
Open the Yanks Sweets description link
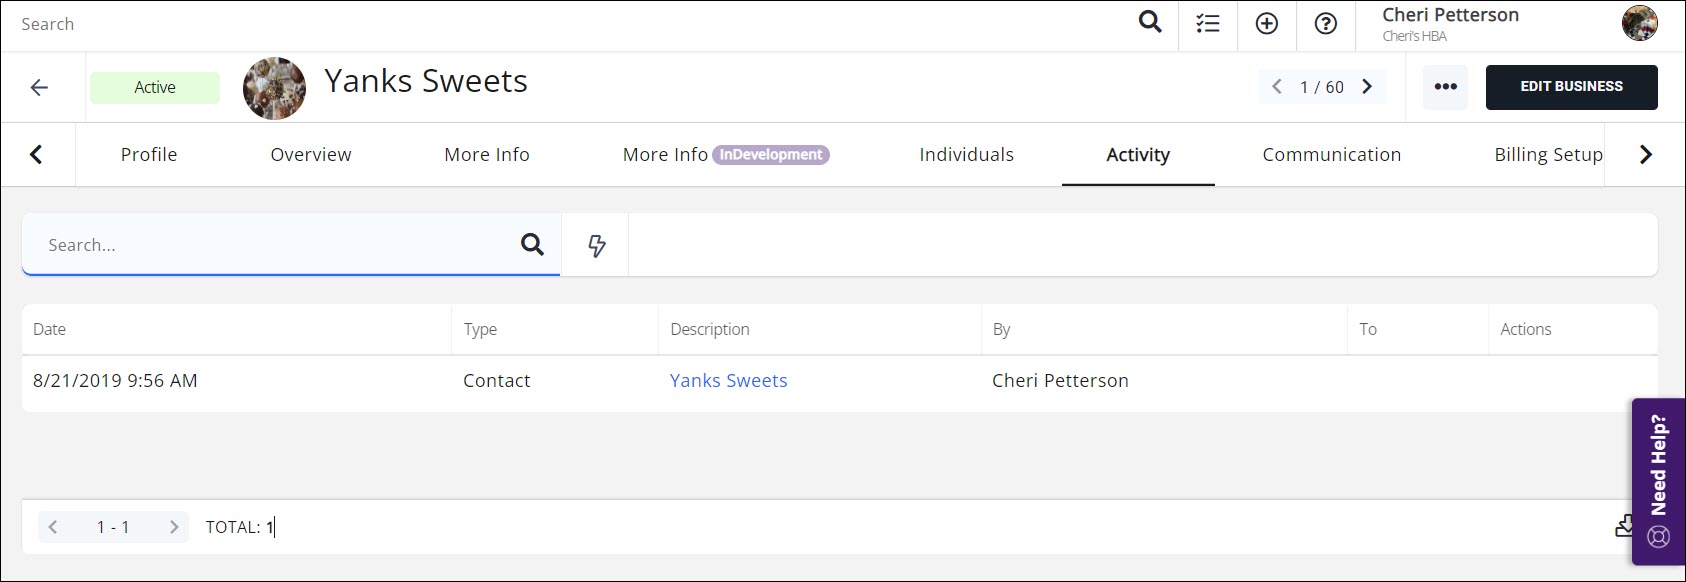pyautogui.click(x=728, y=381)
